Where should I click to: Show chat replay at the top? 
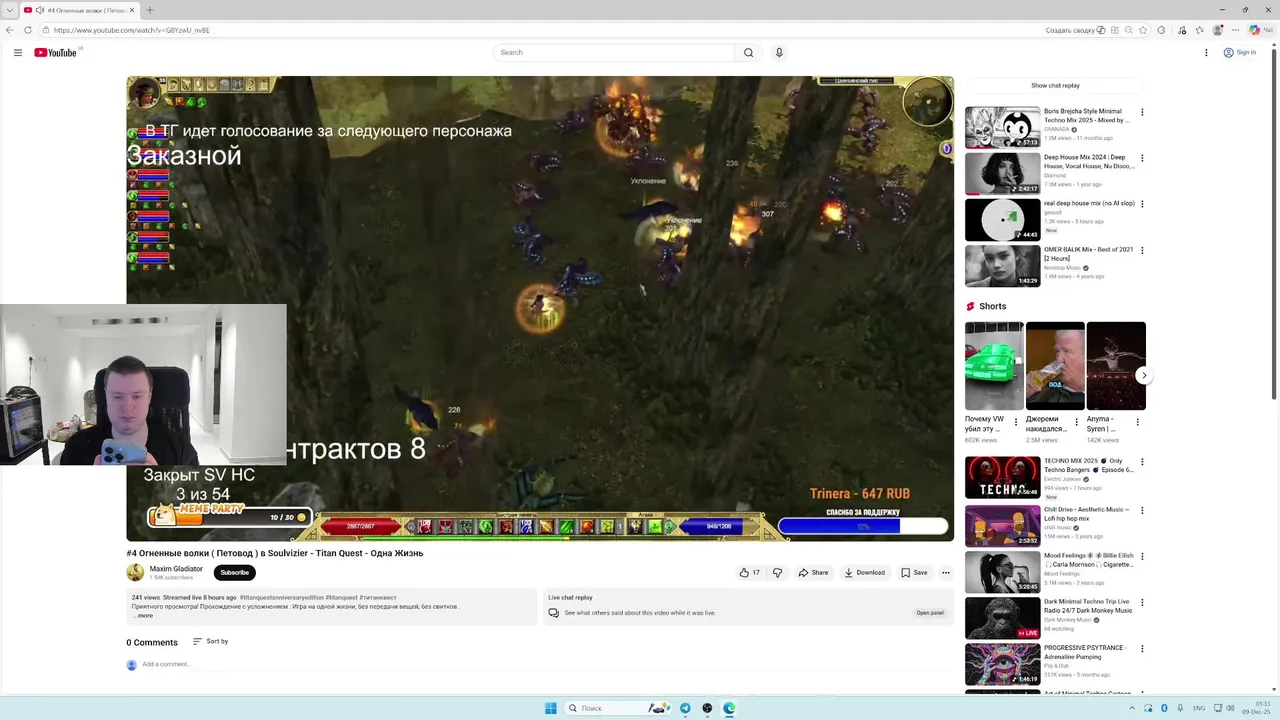(1055, 85)
